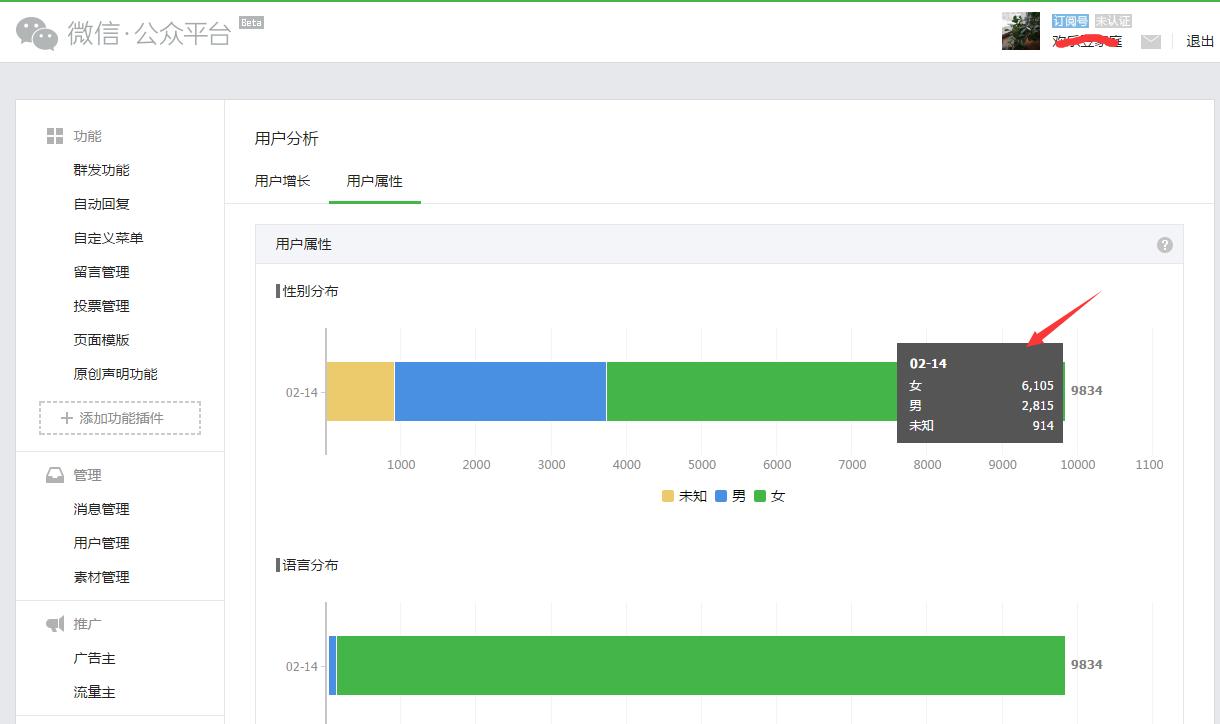This screenshot has width=1220, height=724.
Task: Click the WeChat 公众平台 logo icon
Action: pyautogui.click(x=36, y=31)
